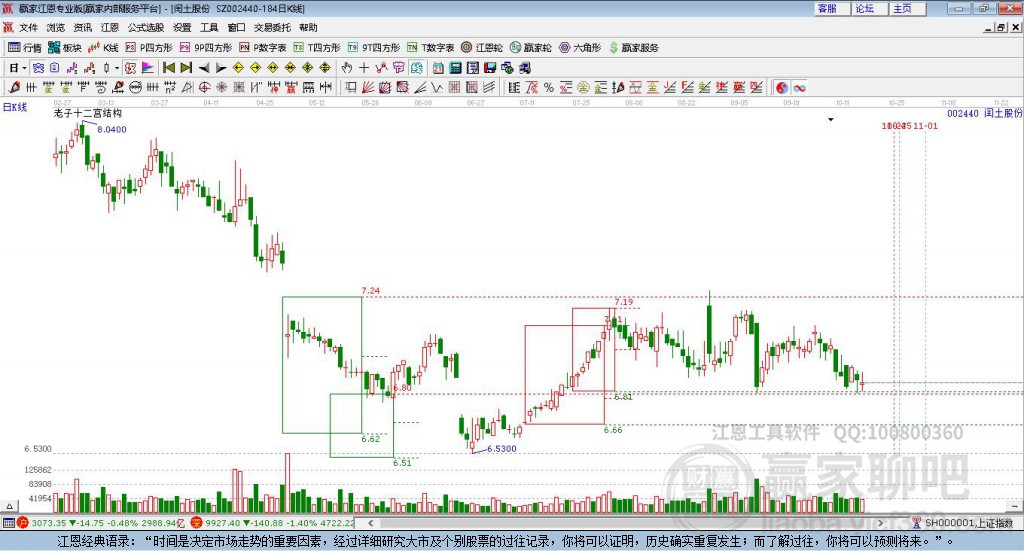Open the T四方形 tool

pyautogui.click(x=317, y=48)
